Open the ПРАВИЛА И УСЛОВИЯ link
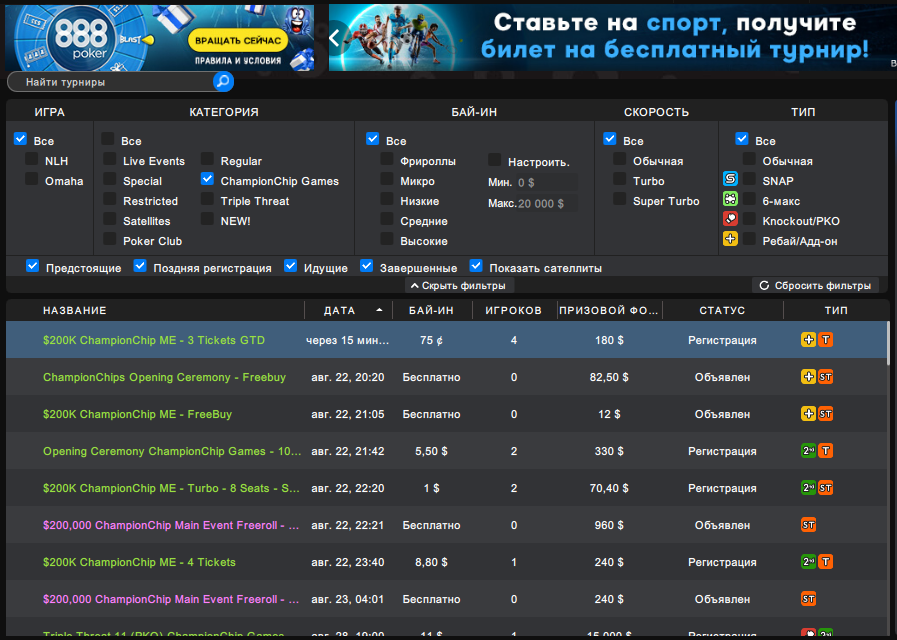The width and height of the screenshot is (897, 640). click(238, 61)
